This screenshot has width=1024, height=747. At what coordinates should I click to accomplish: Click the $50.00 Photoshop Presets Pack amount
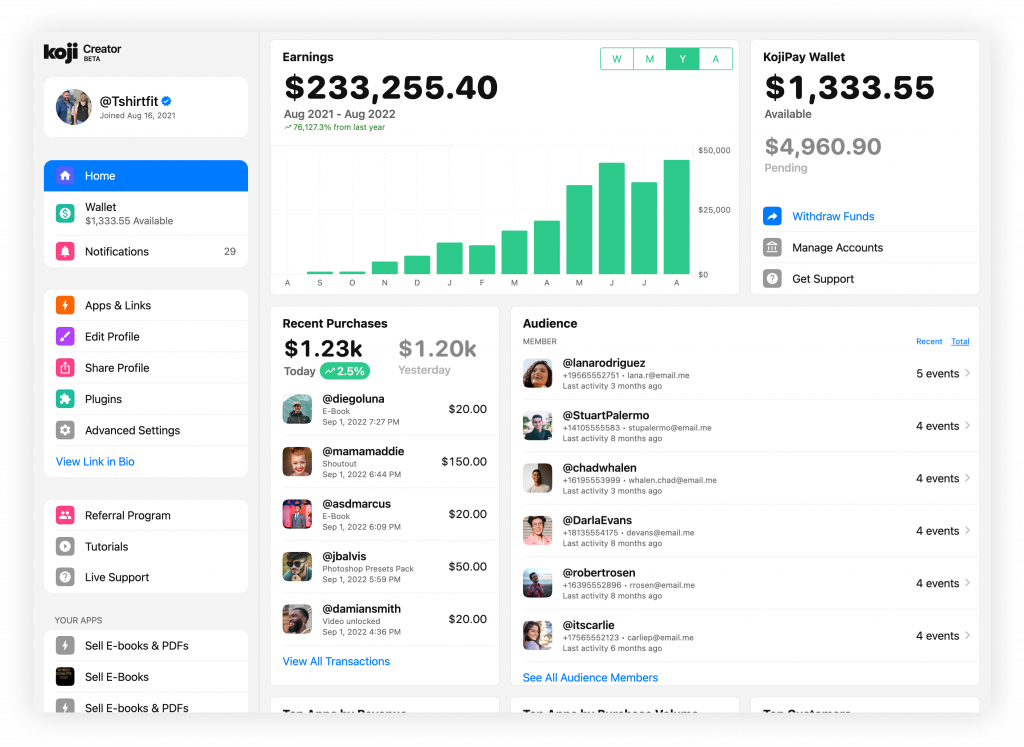tap(468, 567)
